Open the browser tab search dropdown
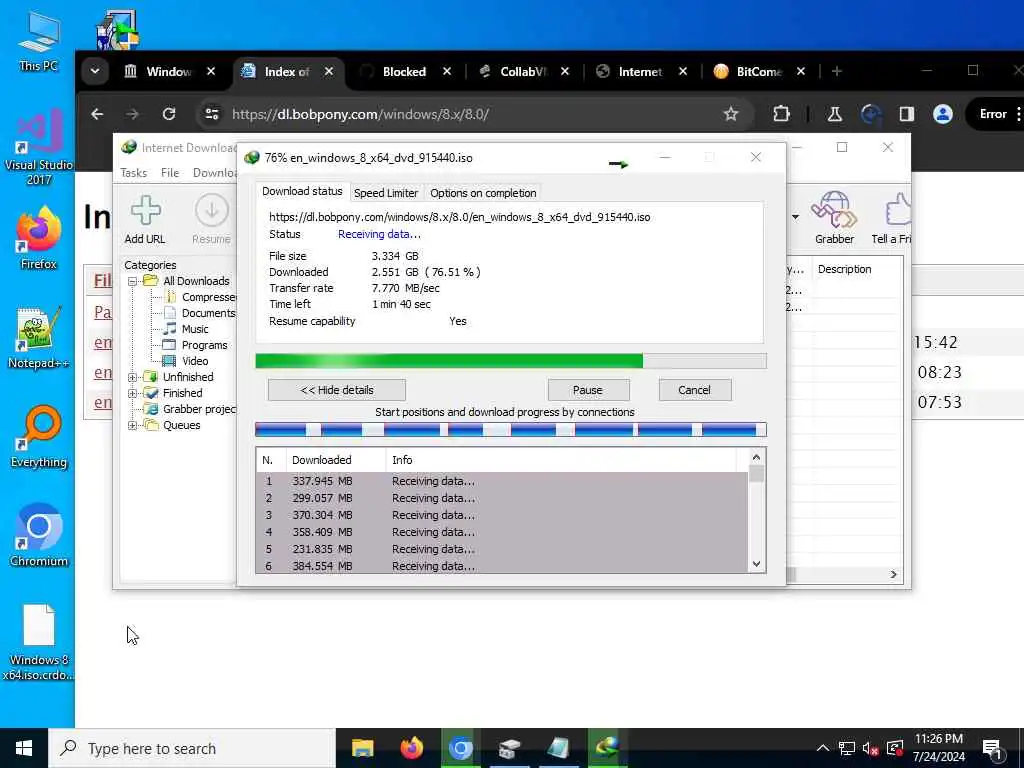 click(95, 71)
